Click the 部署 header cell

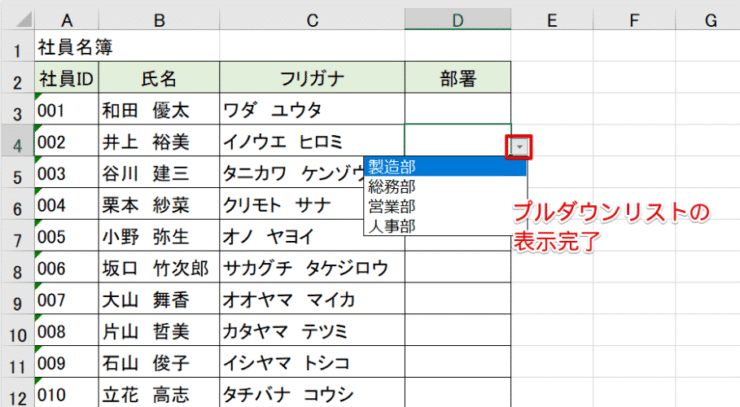458,77
